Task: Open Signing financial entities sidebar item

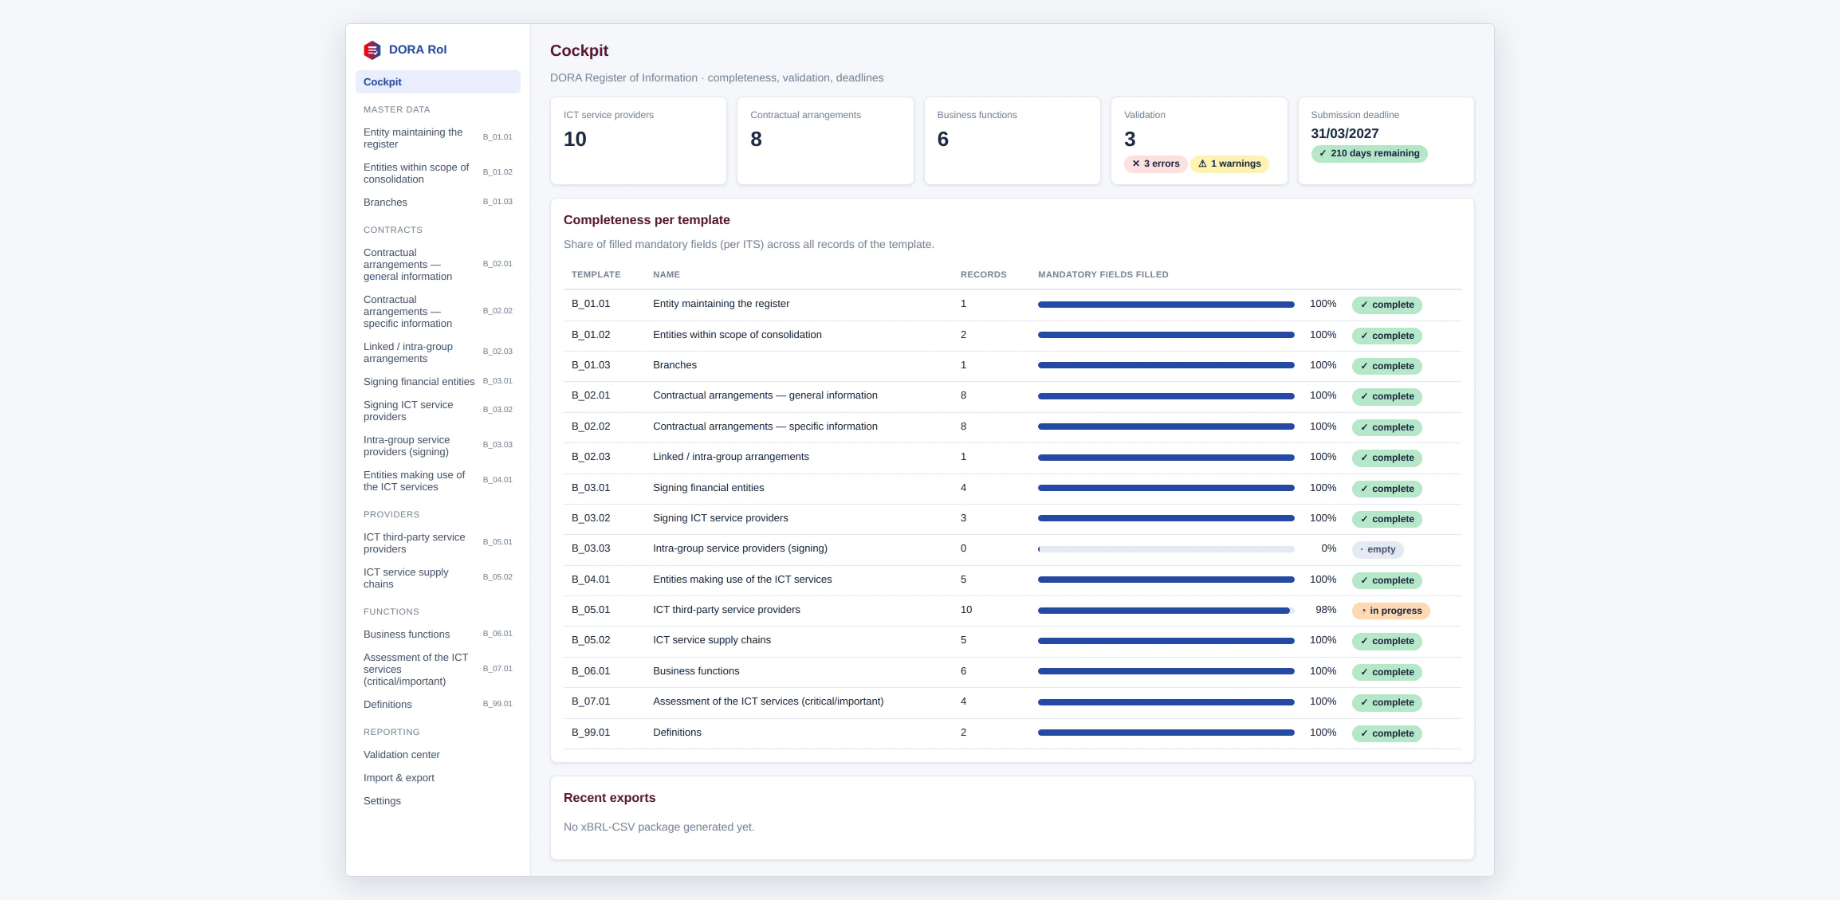Action: (x=438, y=381)
